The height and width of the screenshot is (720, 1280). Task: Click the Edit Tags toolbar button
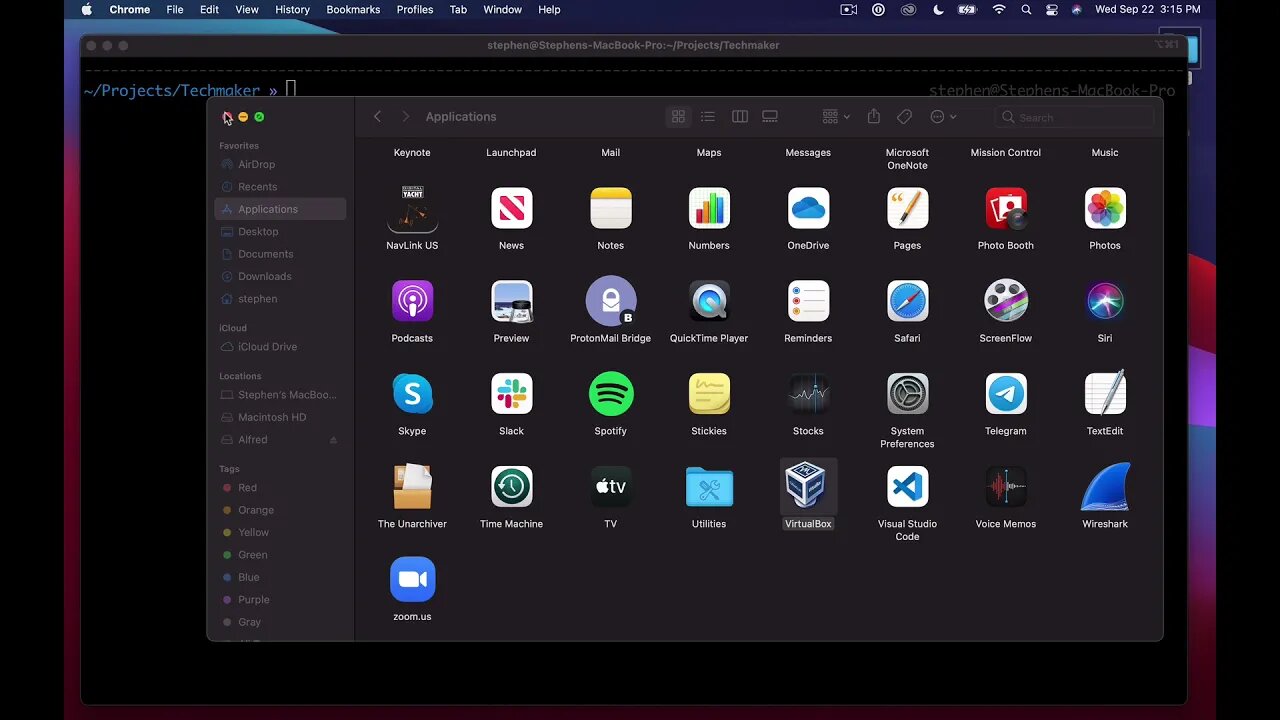tap(904, 117)
